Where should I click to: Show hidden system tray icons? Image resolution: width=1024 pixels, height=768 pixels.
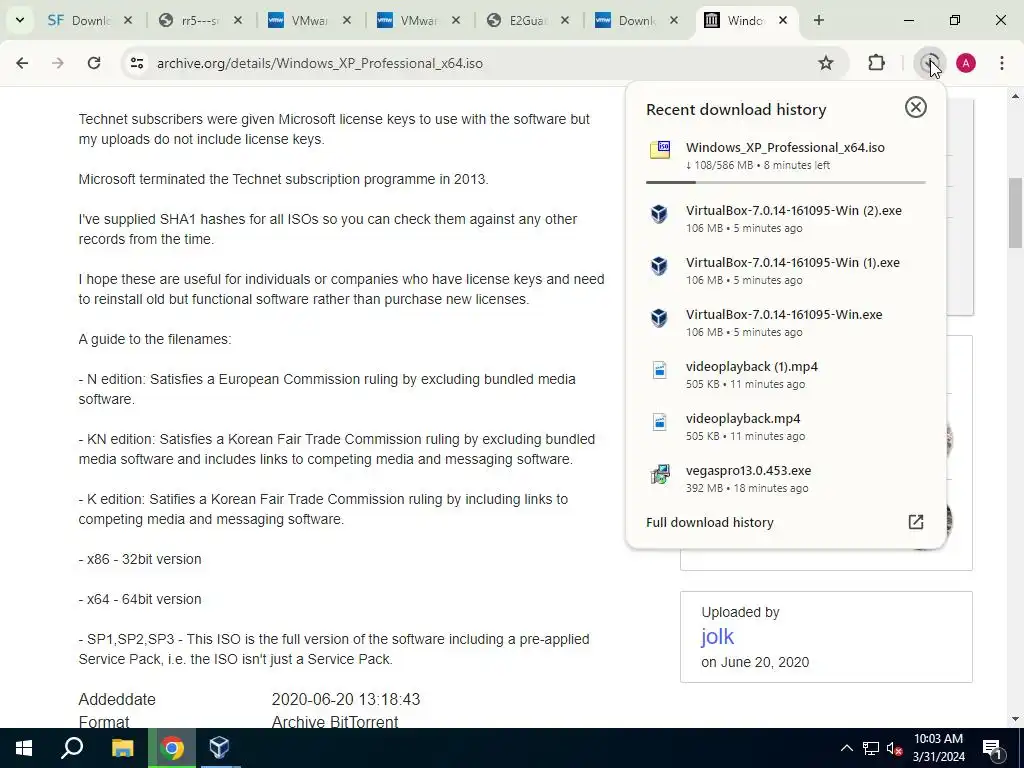coord(846,748)
